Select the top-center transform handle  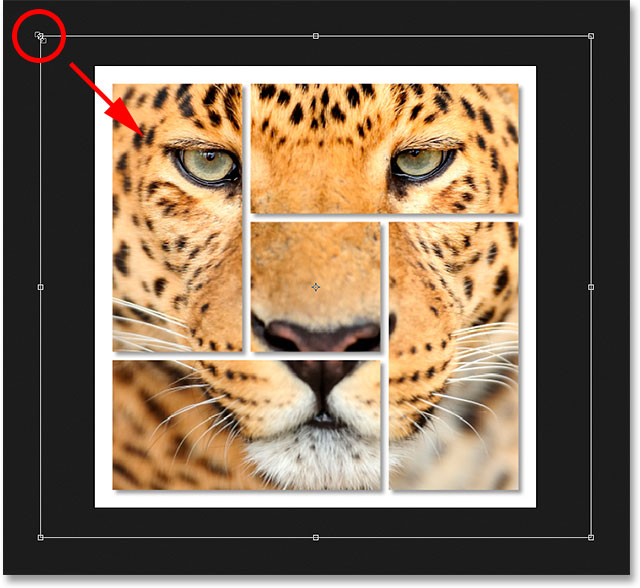[x=316, y=36]
